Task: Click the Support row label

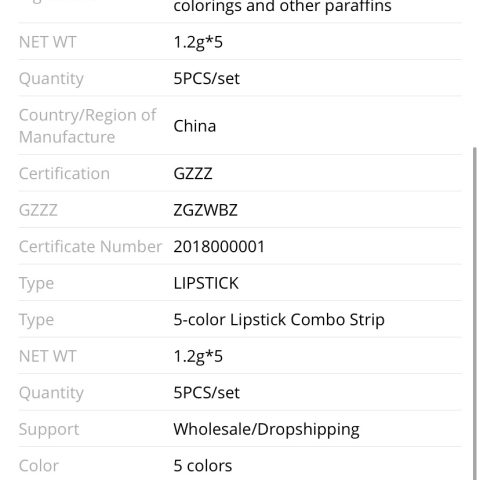Action: pyautogui.click(x=49, y=429)
